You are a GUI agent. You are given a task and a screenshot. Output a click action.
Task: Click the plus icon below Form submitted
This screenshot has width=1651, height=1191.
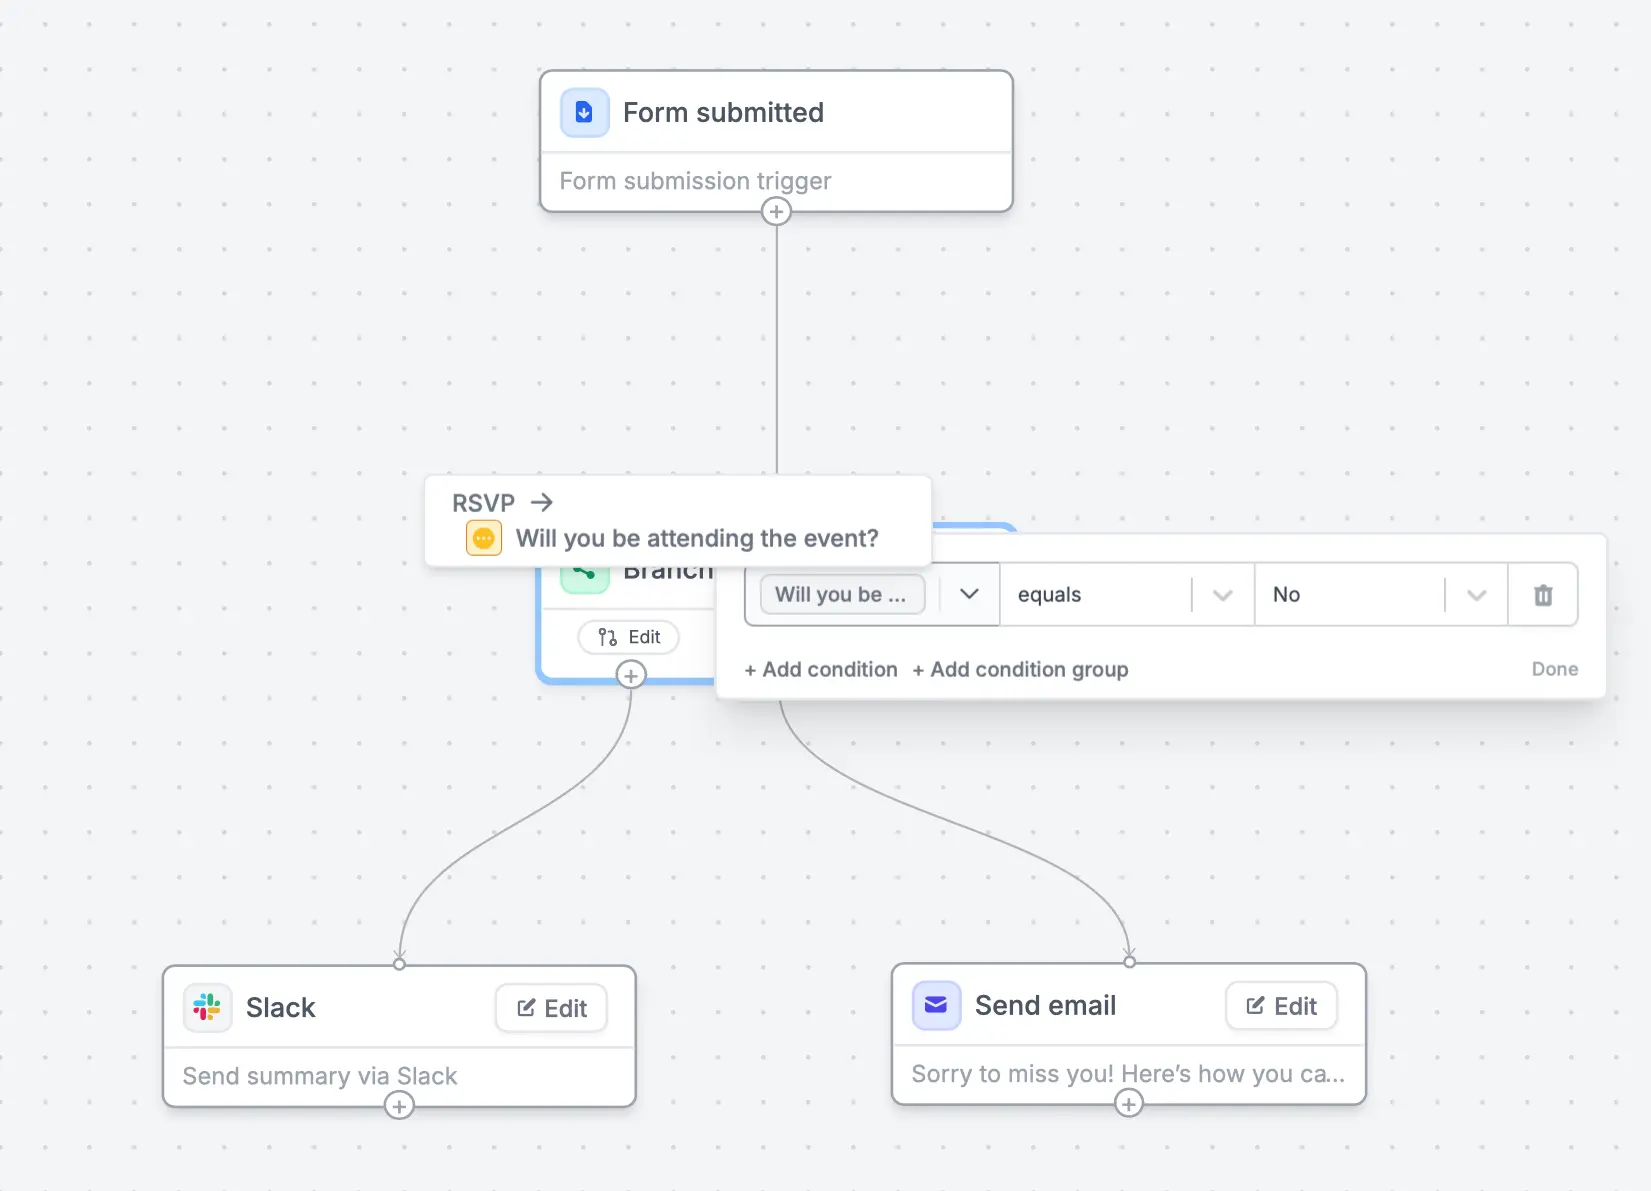pyautogui.click(x=776, y=211)
